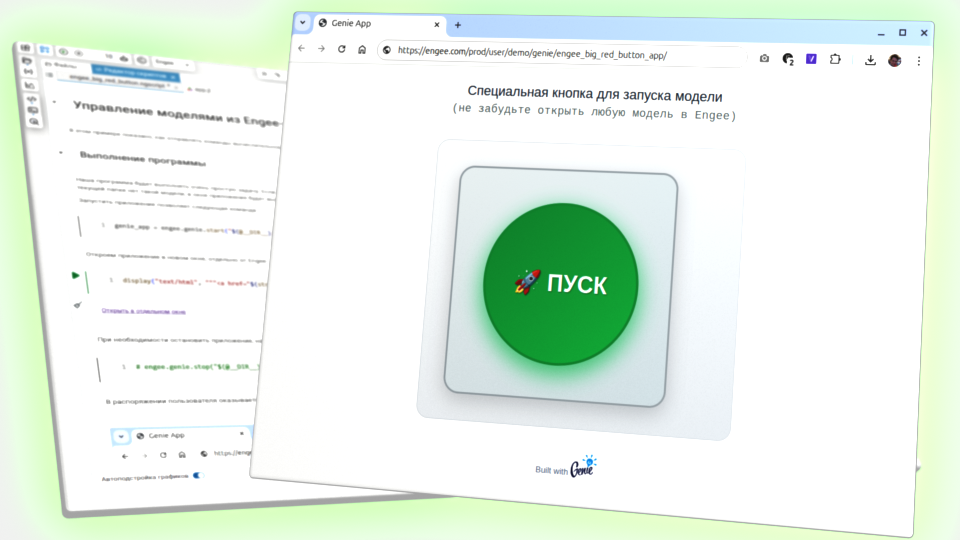The image size is (960, 540).
Task: Open the monitor icon in Engee sidebar
Action: (32, 110)
